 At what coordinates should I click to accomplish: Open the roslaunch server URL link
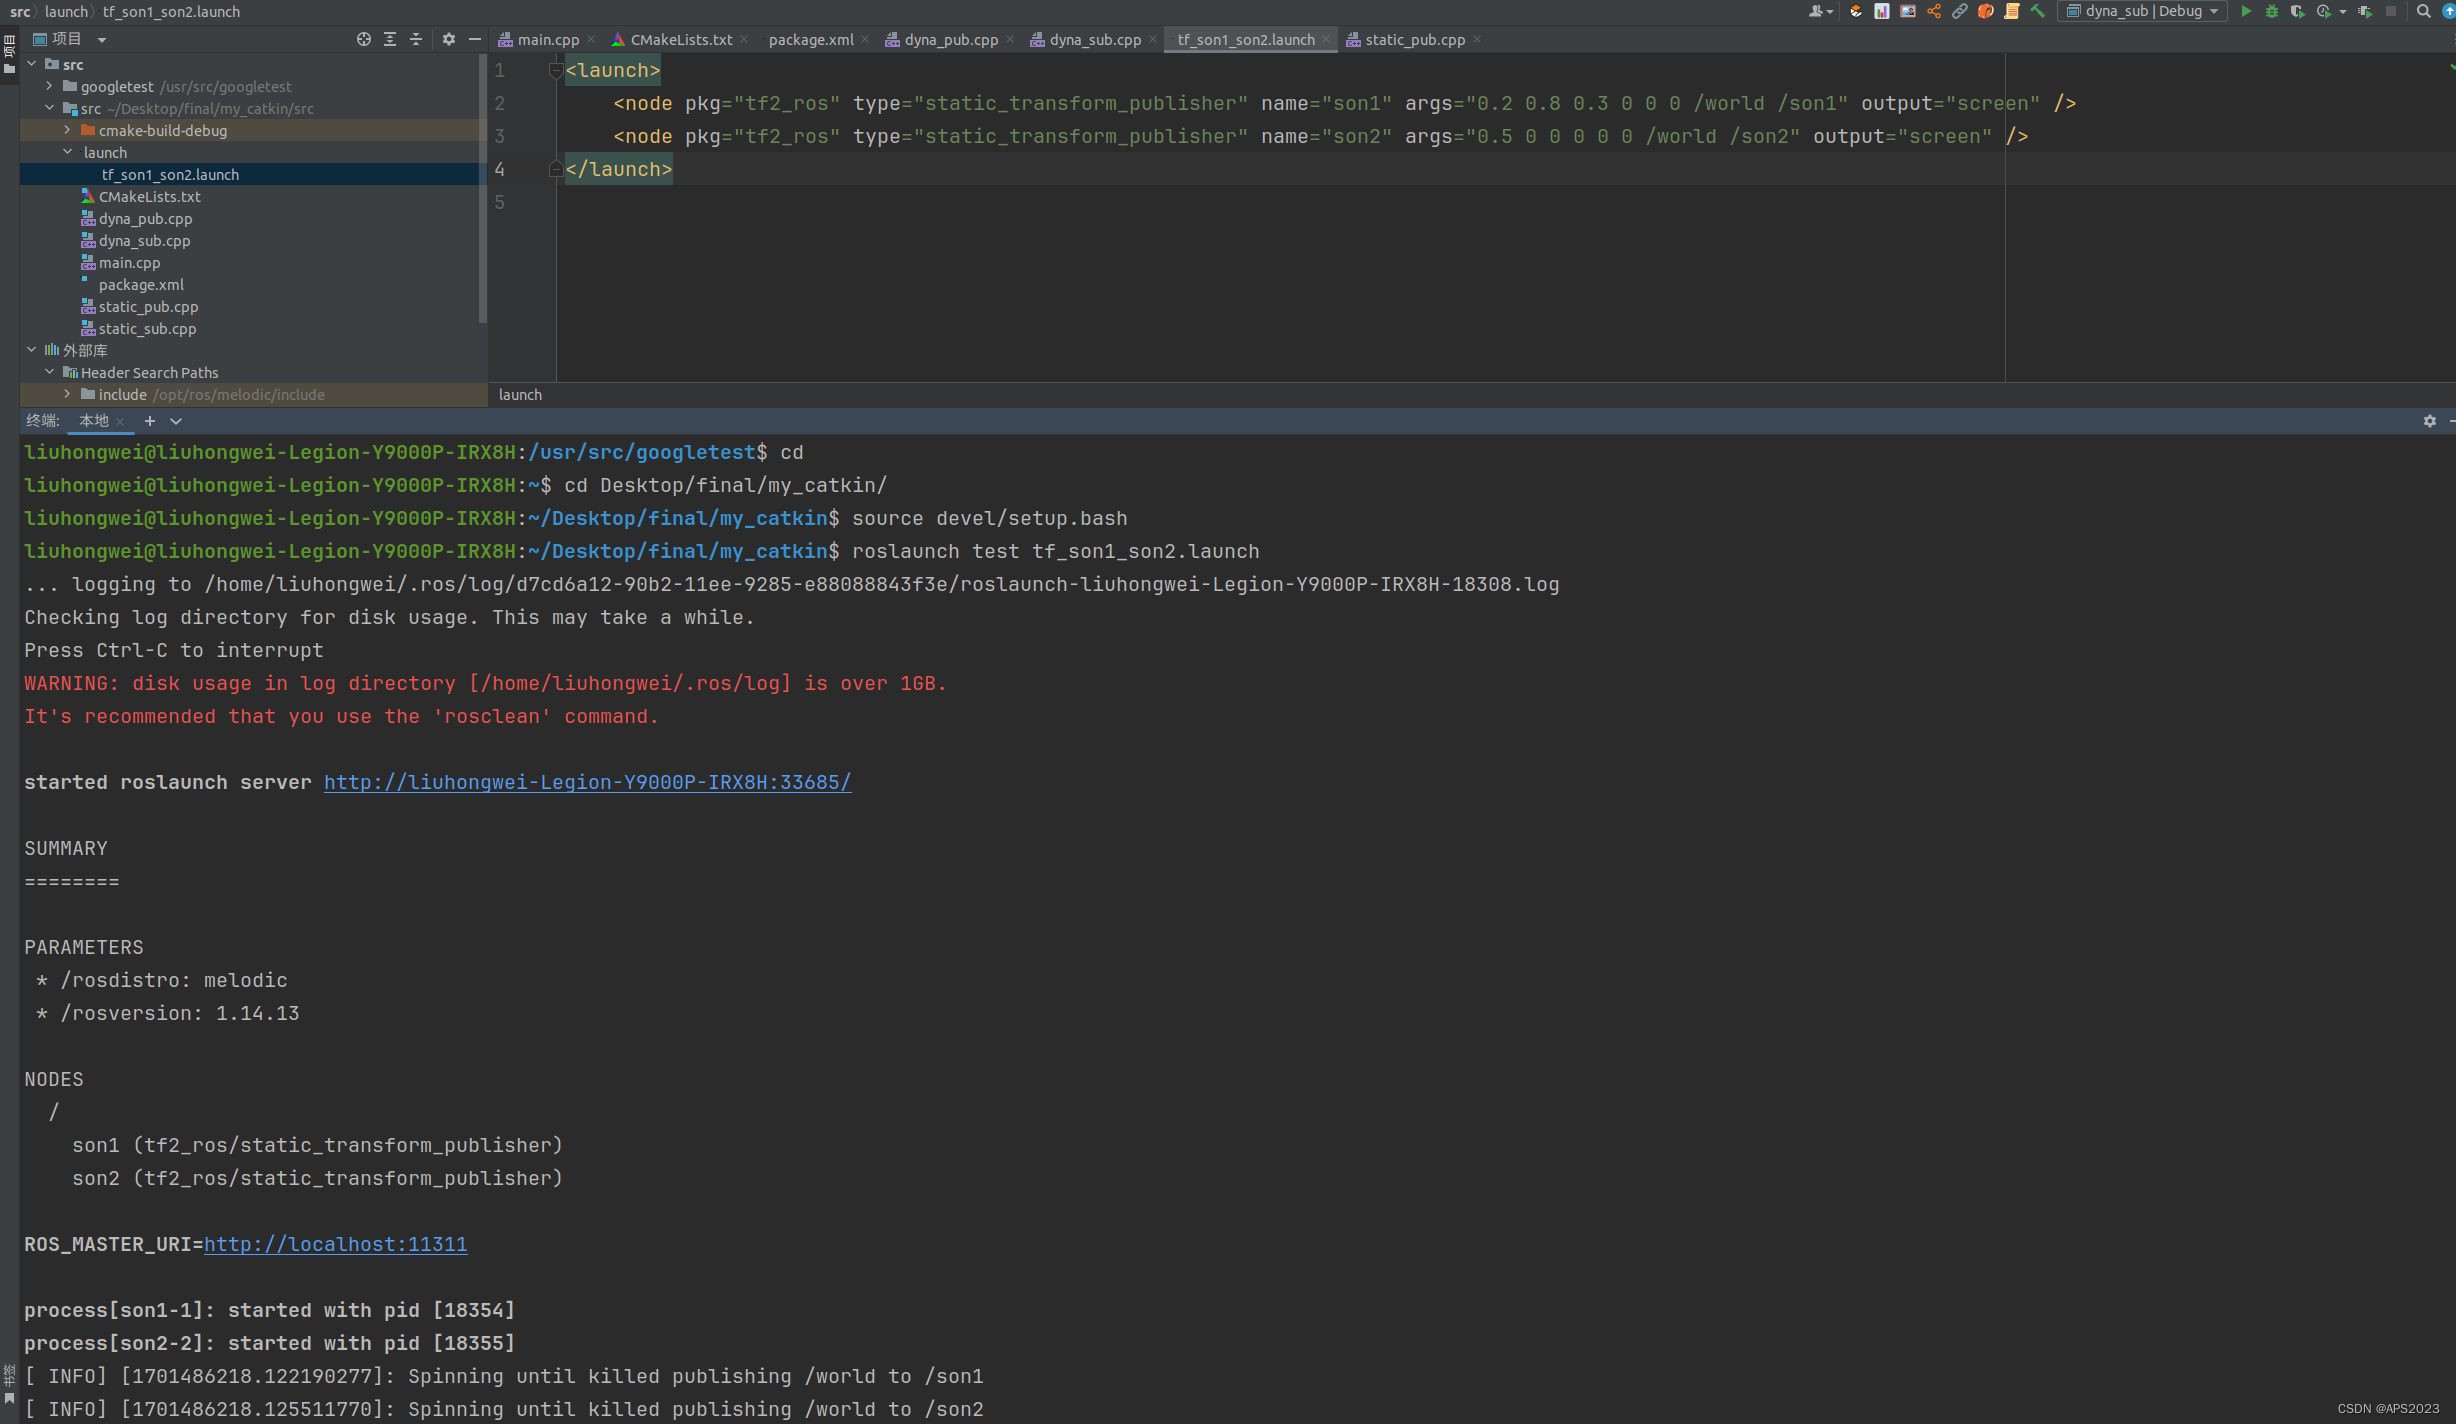tap(587, 782)
